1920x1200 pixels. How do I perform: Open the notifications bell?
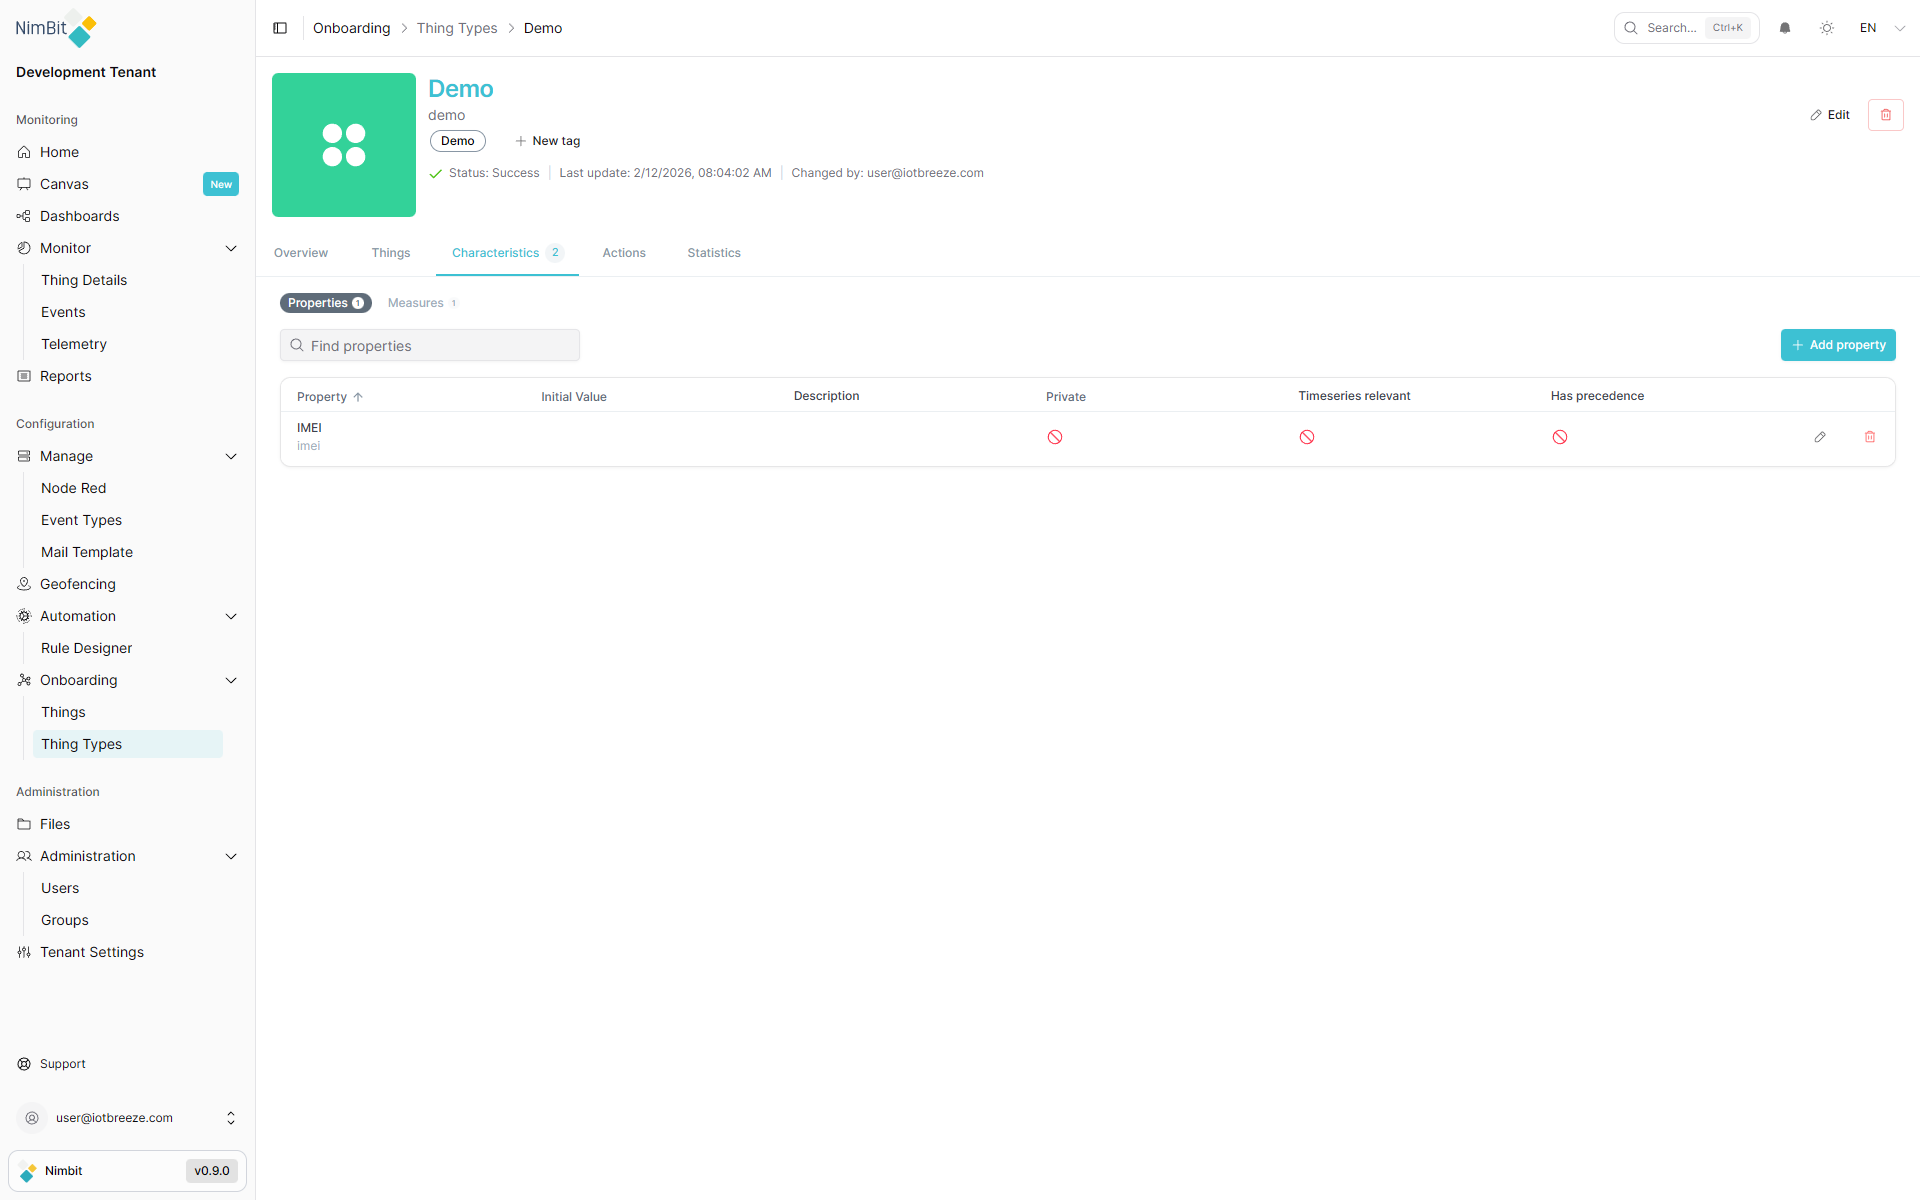(1785, 28)
